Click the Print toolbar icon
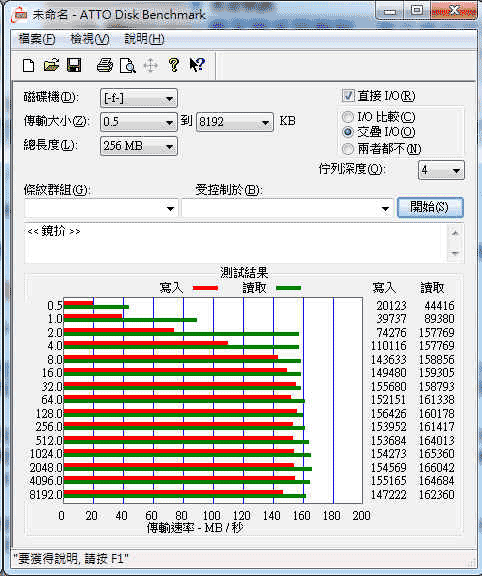482x576 pixels. 105,65
